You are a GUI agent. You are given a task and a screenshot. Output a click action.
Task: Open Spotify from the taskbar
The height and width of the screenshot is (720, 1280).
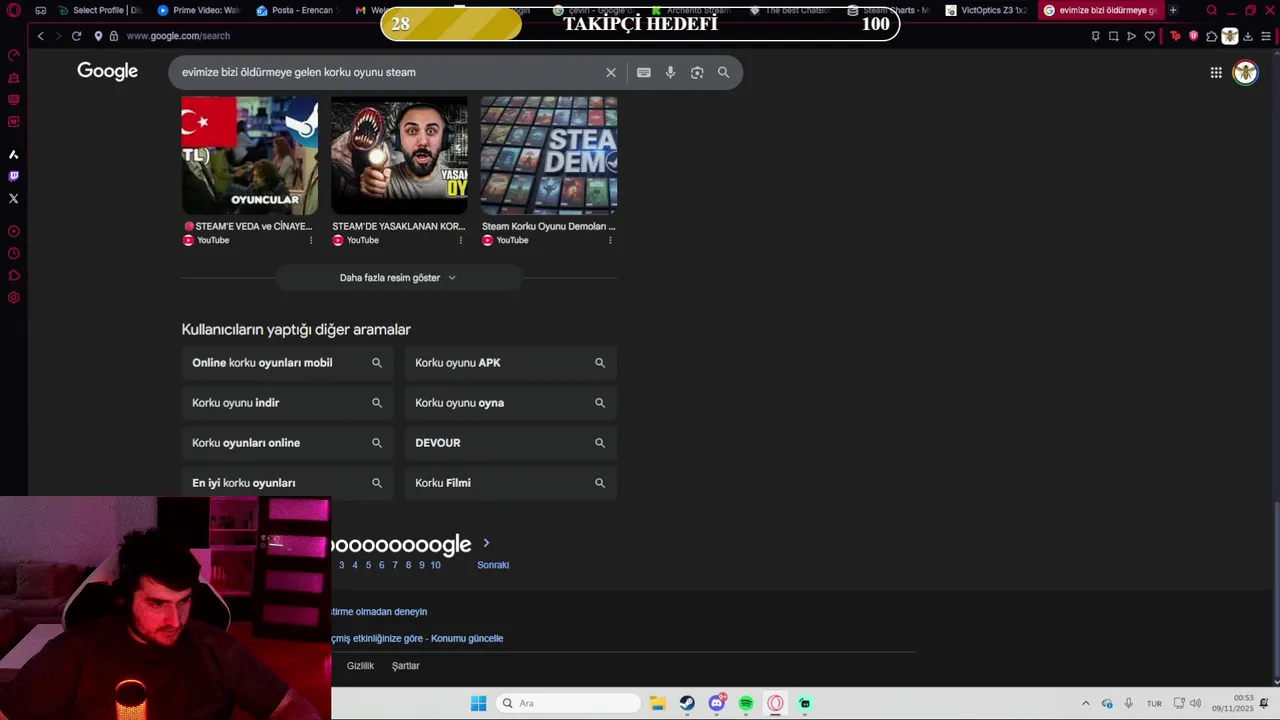pos(746,703)
